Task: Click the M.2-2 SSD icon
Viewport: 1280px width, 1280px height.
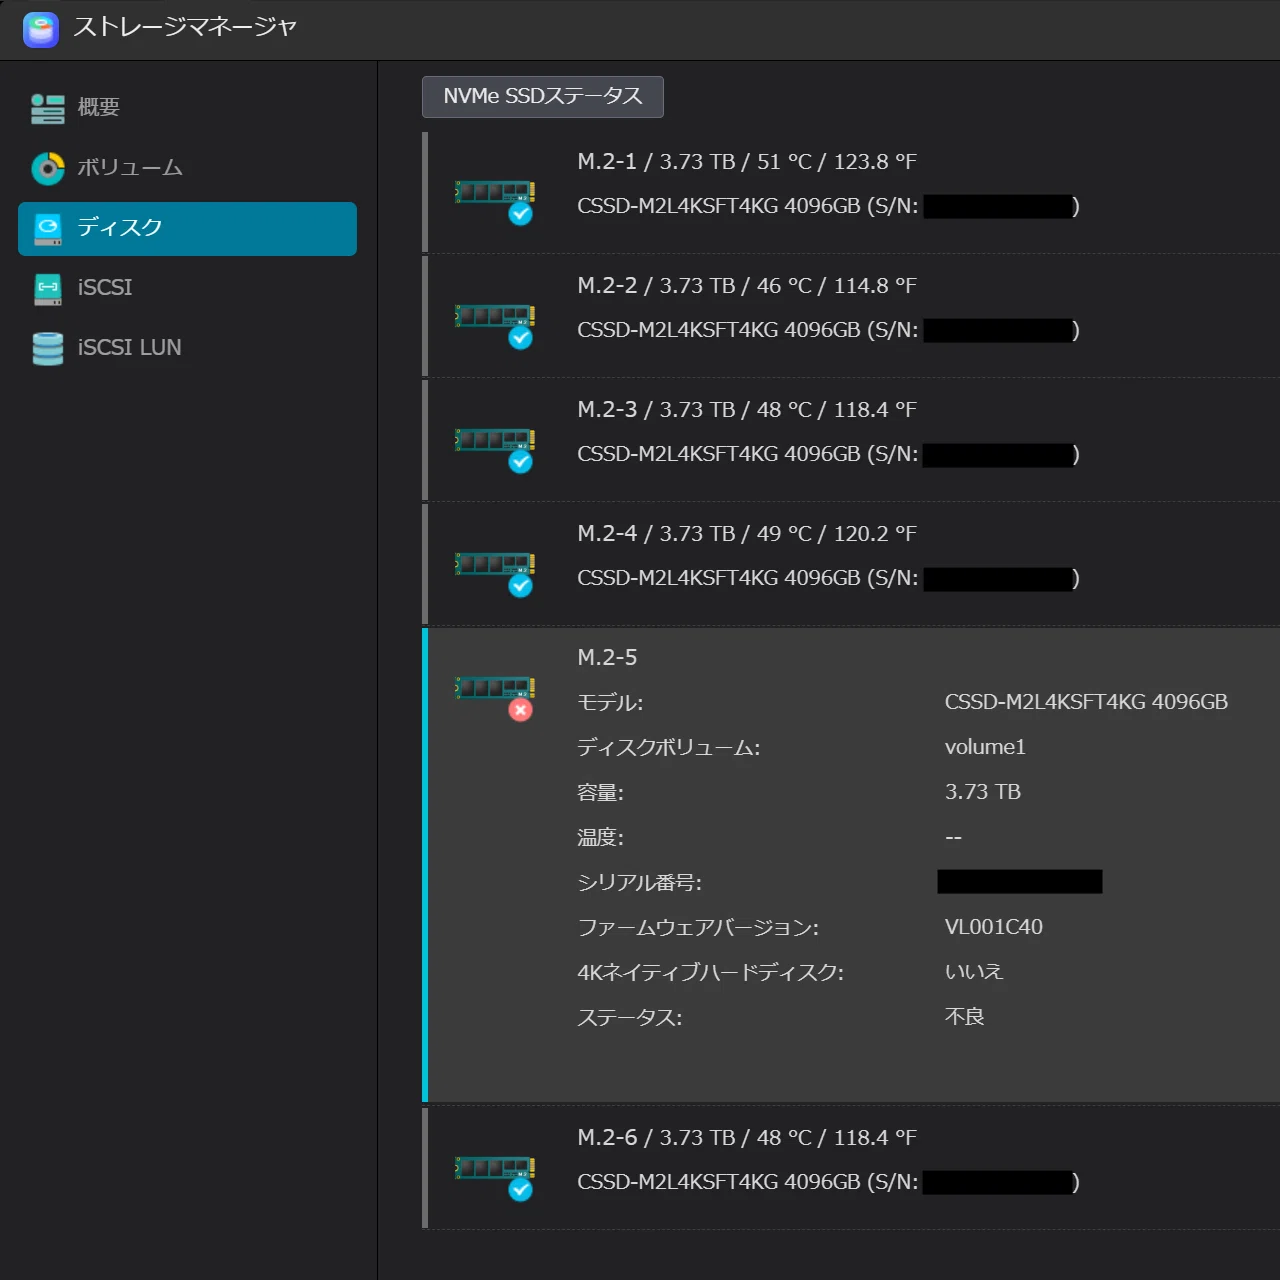Action: click(496, 324)
